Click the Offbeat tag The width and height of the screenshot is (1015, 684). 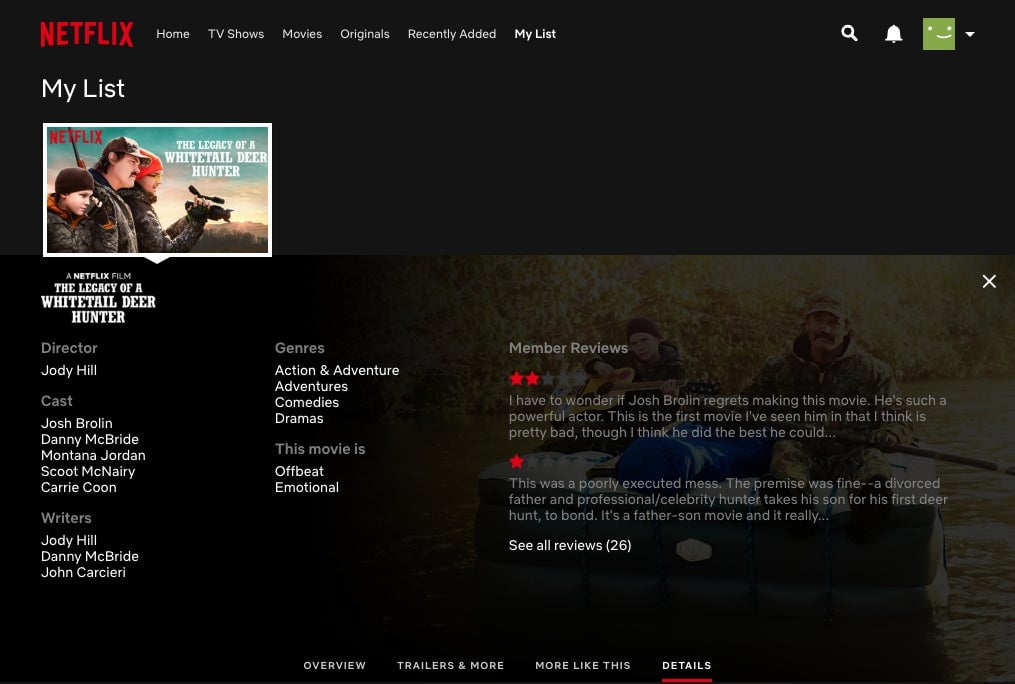pos(298,471)
